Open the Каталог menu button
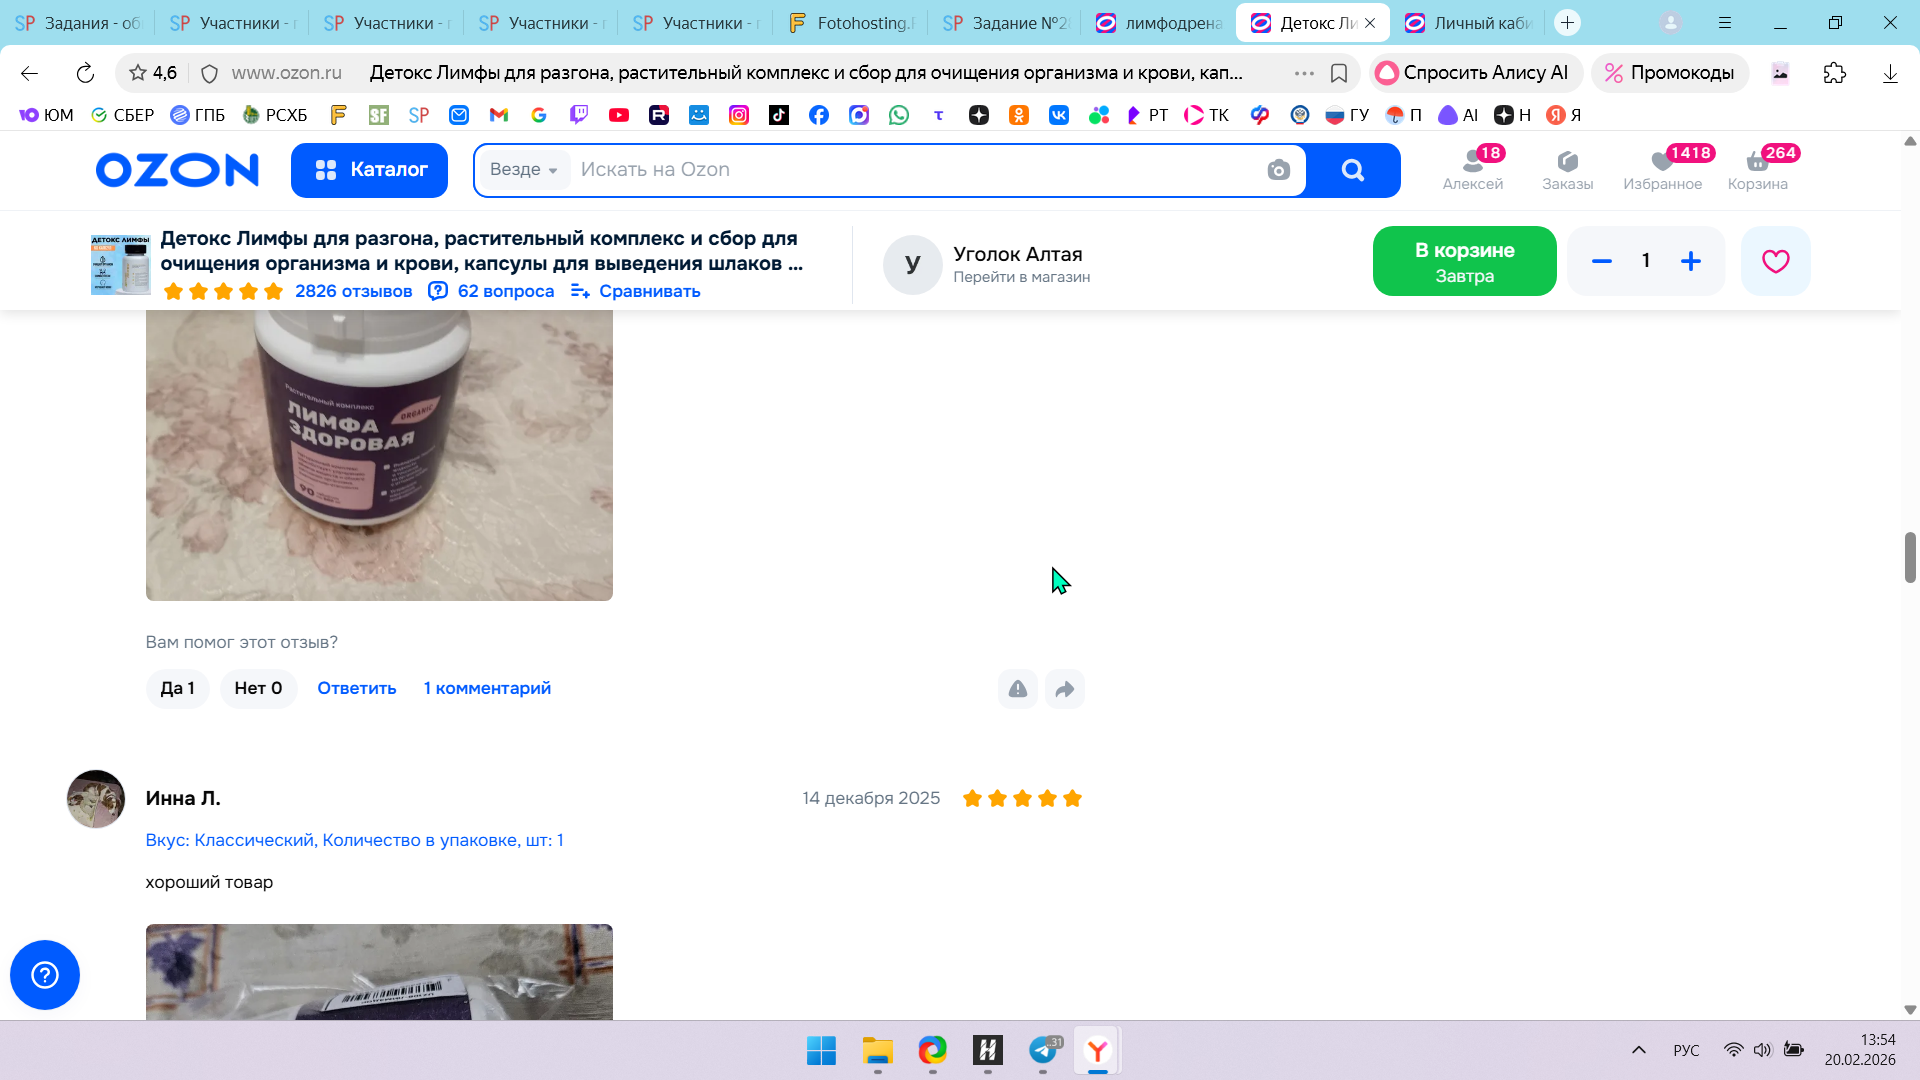Image resolution: width=1920 pixels, height=1080 pixels. (369, 170)
